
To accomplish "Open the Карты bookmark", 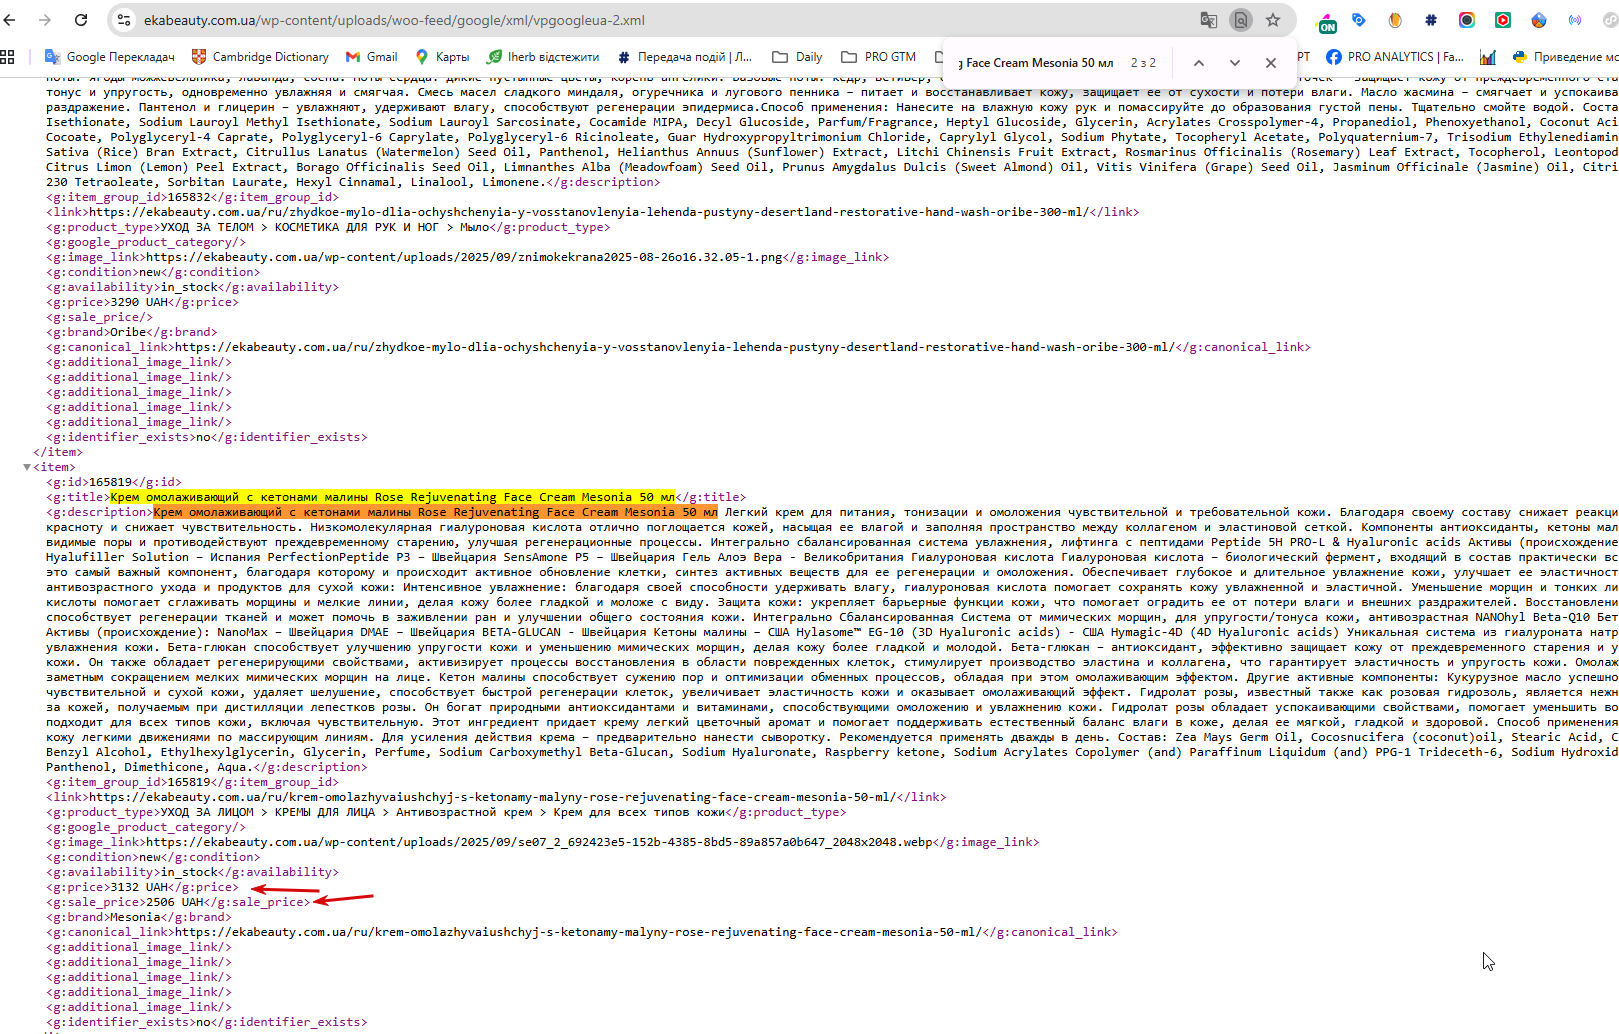I will tap(442, 57).
